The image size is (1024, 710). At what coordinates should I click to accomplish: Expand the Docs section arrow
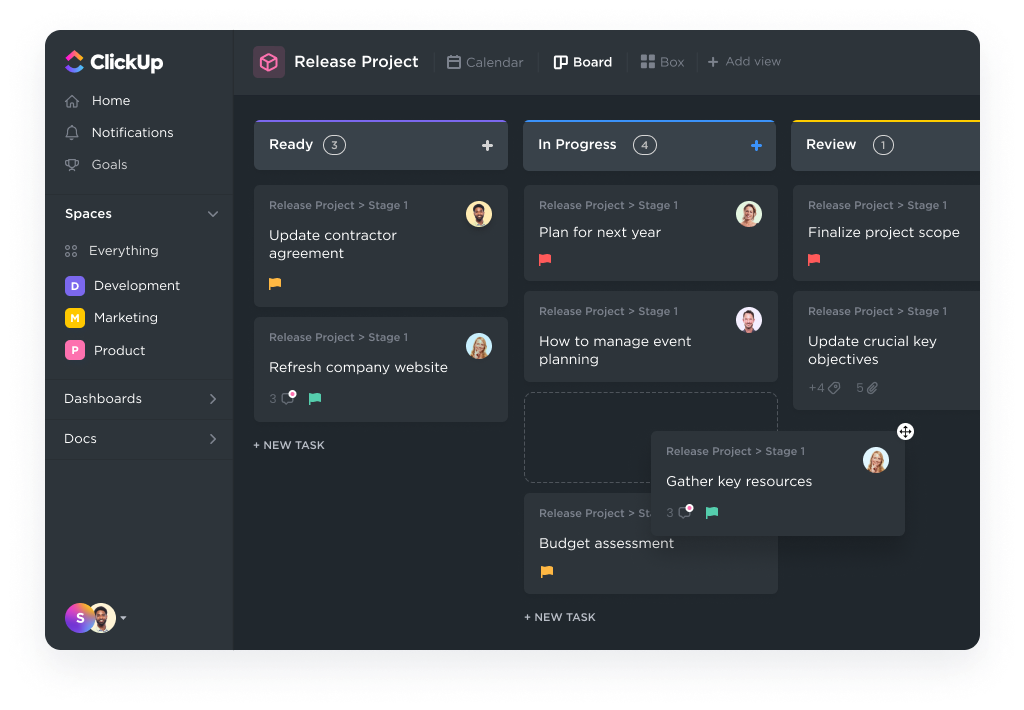click(213, 439)
